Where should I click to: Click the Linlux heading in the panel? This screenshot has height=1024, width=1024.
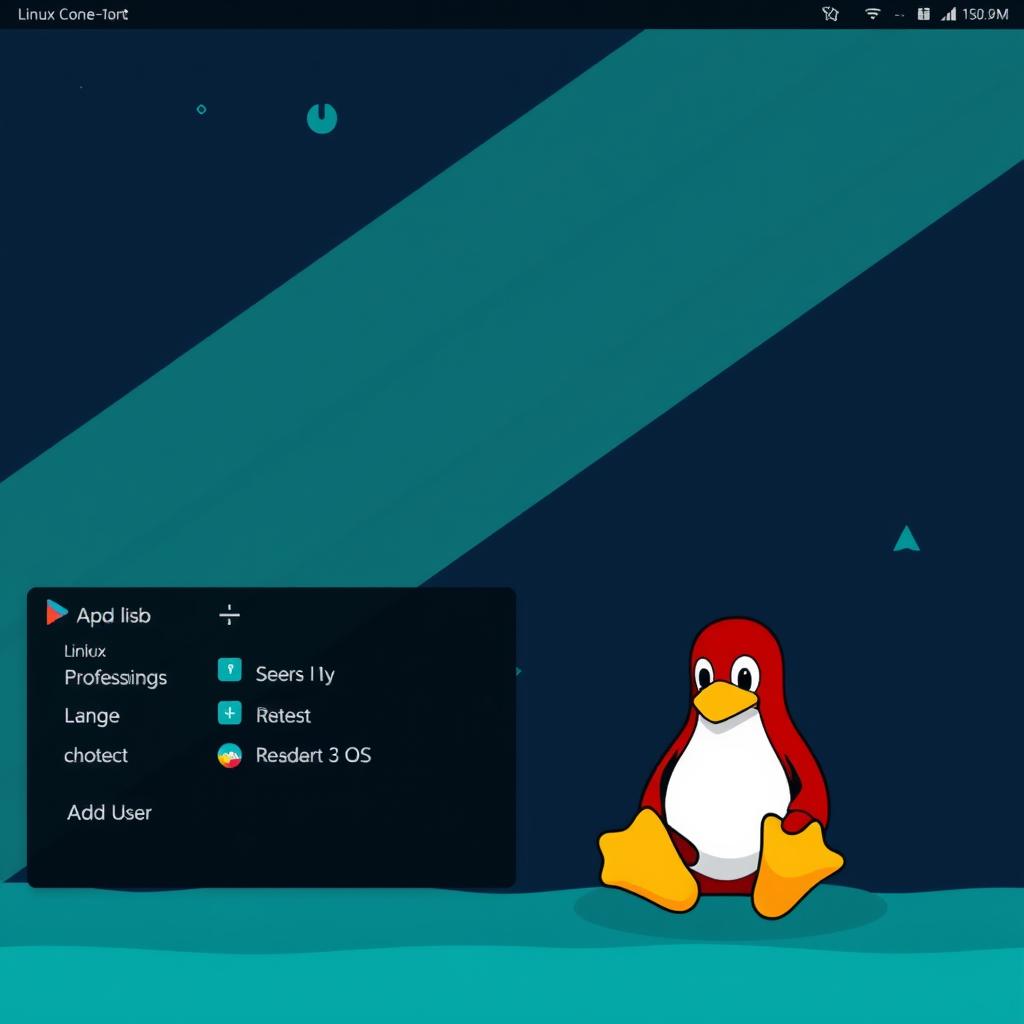tap(85, 651)
